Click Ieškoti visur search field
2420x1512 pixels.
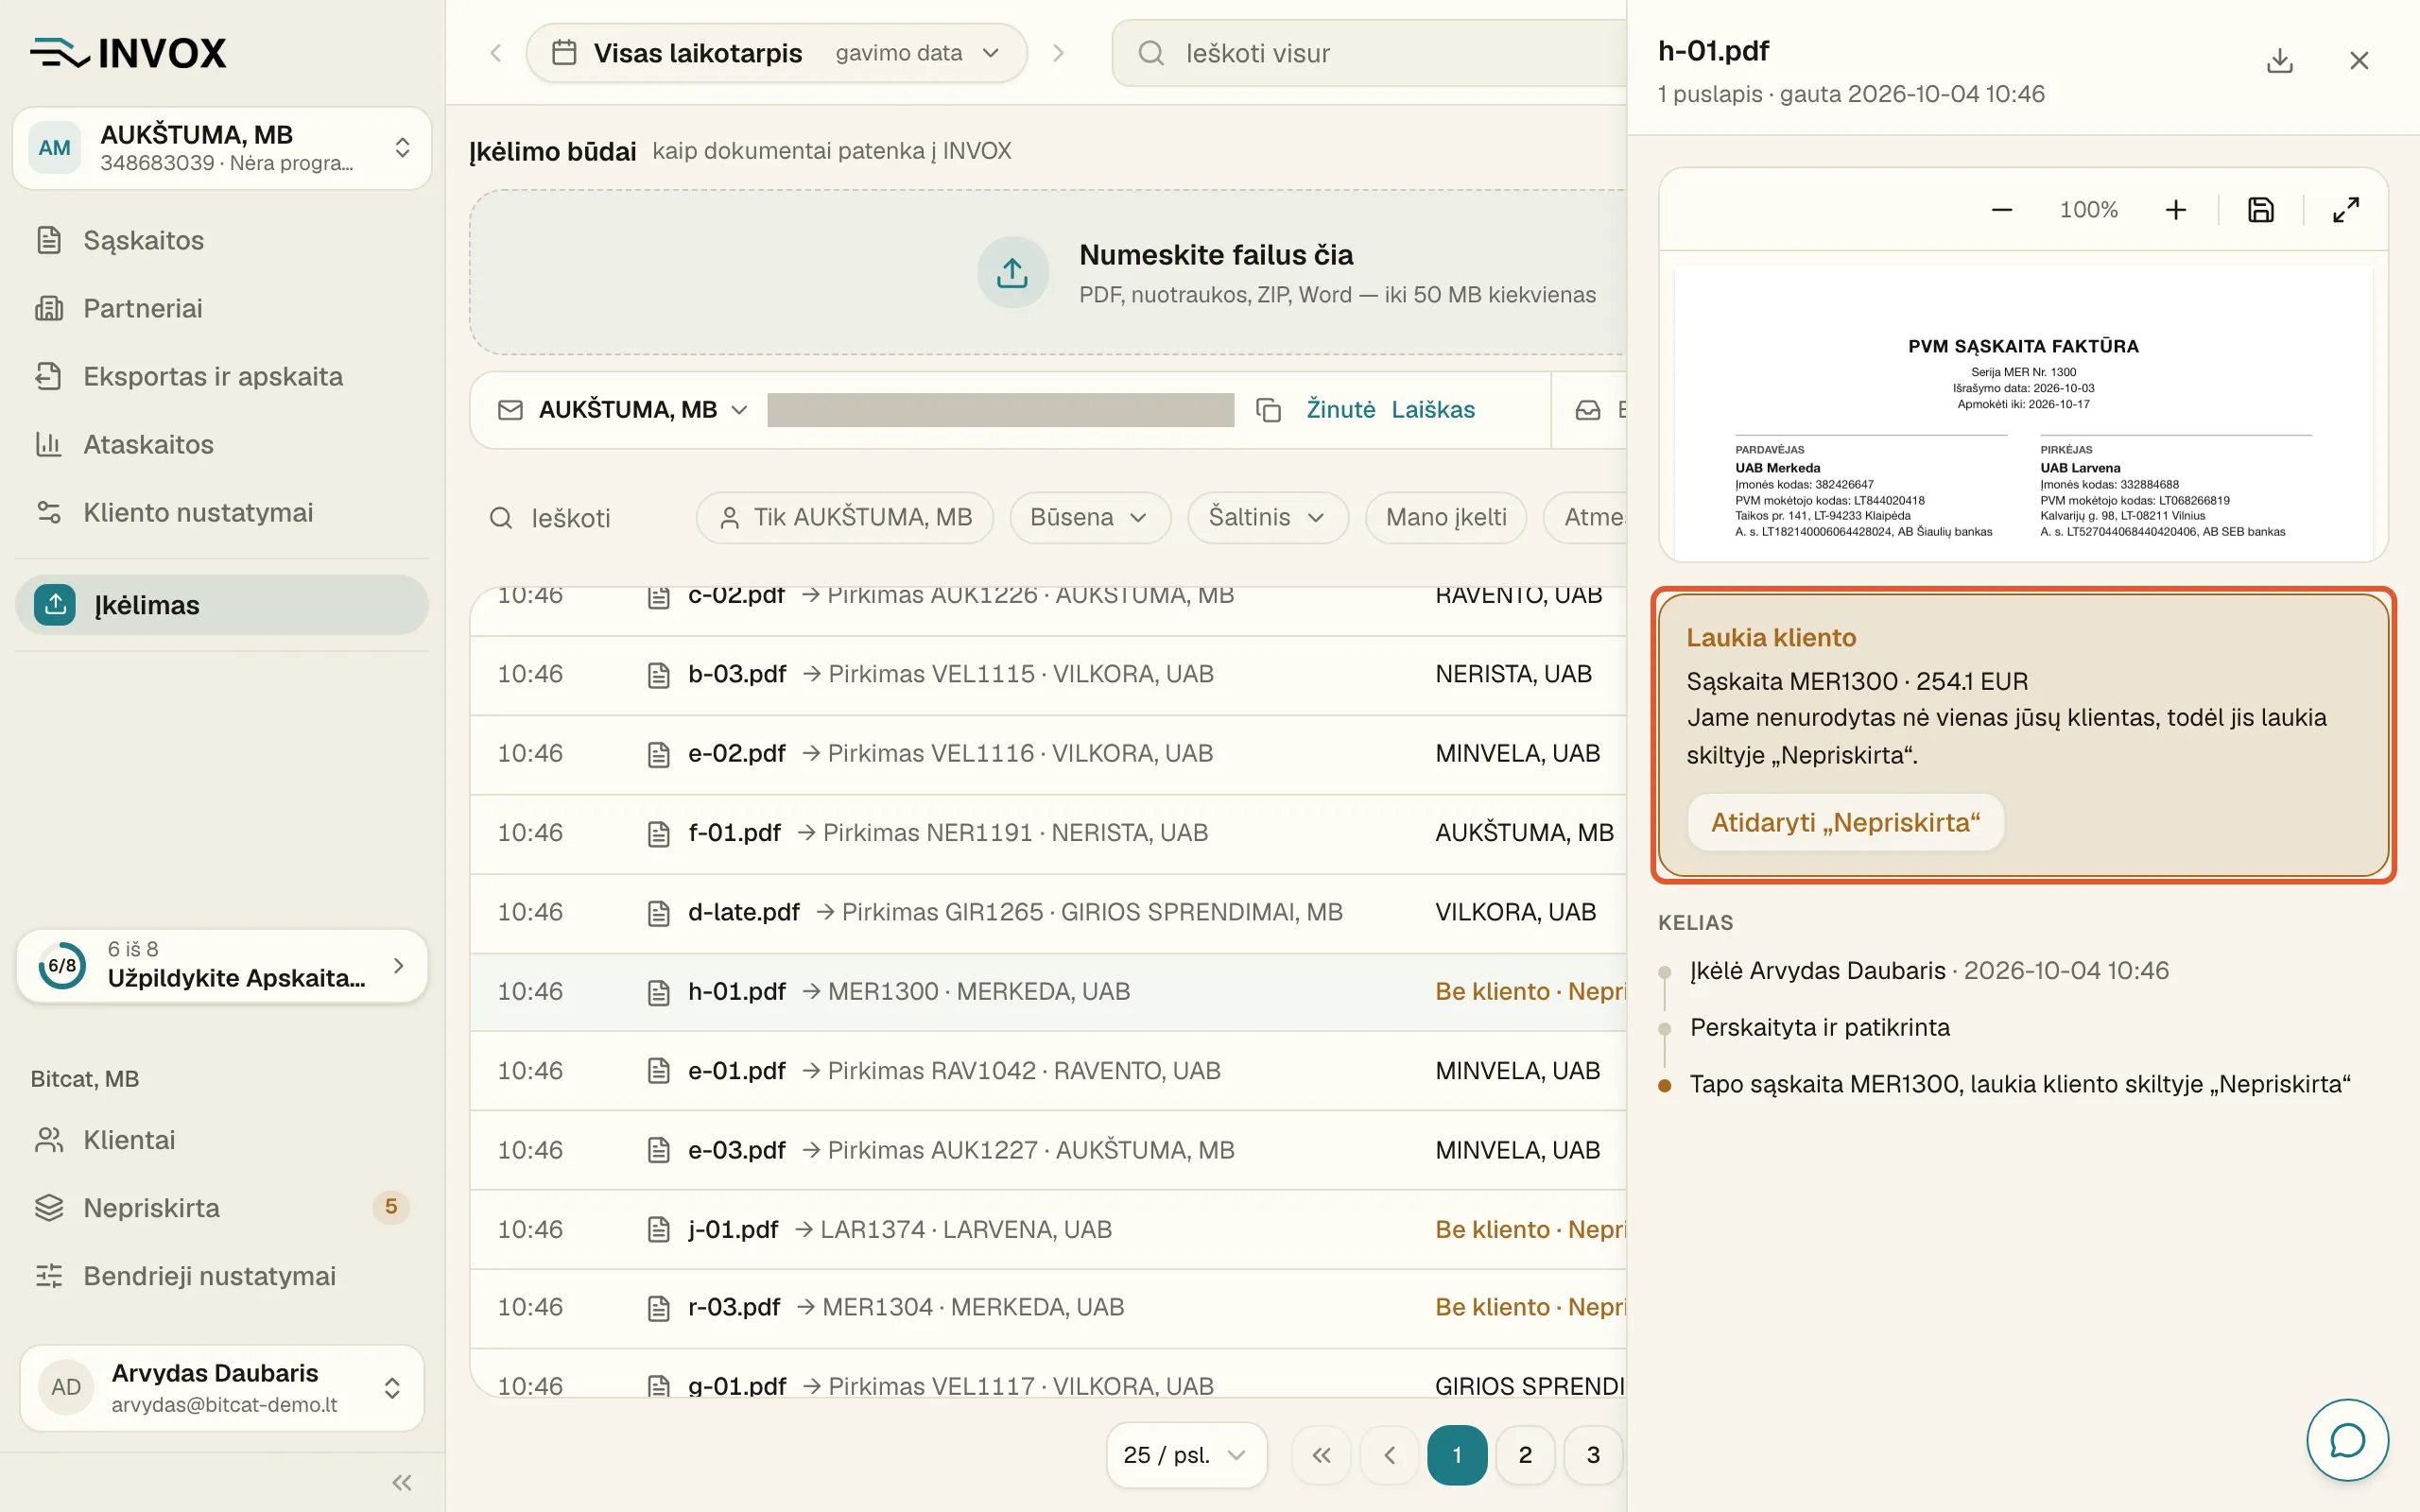[x=1370, y=53]
